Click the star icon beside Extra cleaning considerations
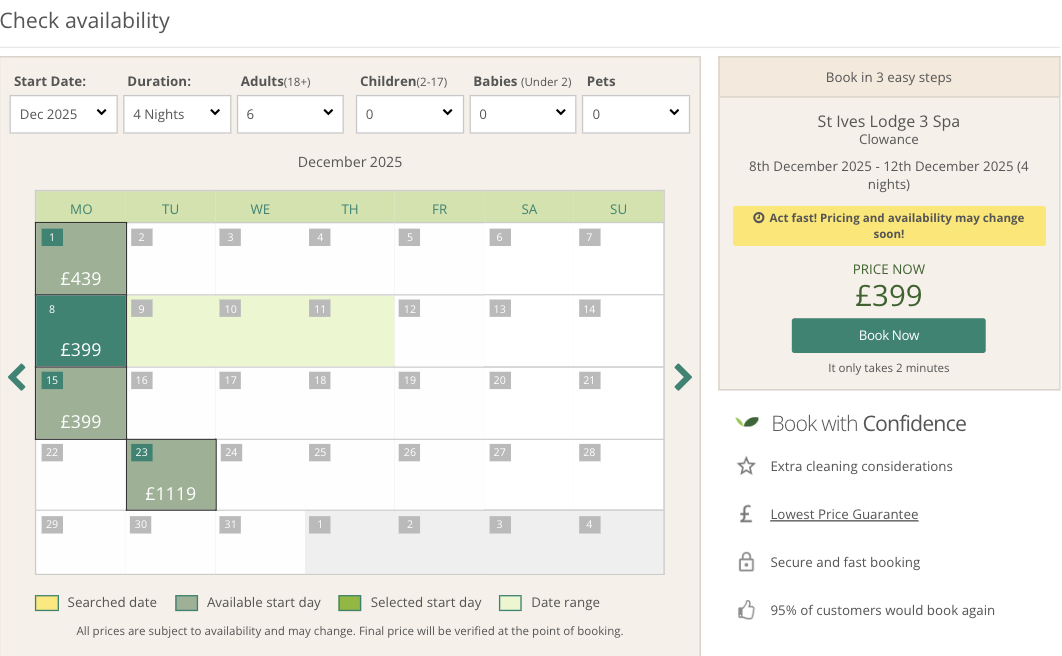The height and width of the screenshot is (656, 1062). (746, 466)
